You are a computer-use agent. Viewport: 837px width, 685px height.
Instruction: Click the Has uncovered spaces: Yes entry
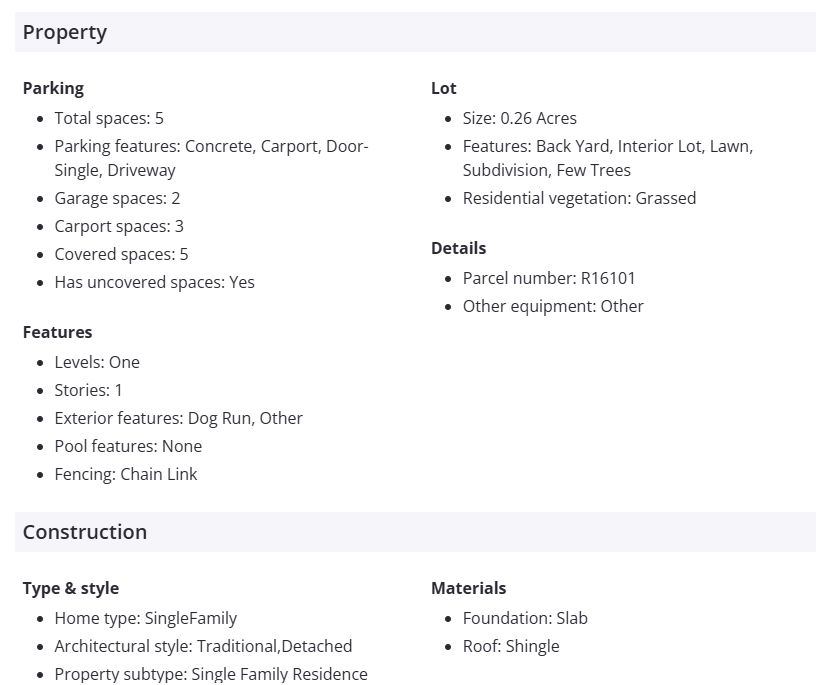click(154, 282)
